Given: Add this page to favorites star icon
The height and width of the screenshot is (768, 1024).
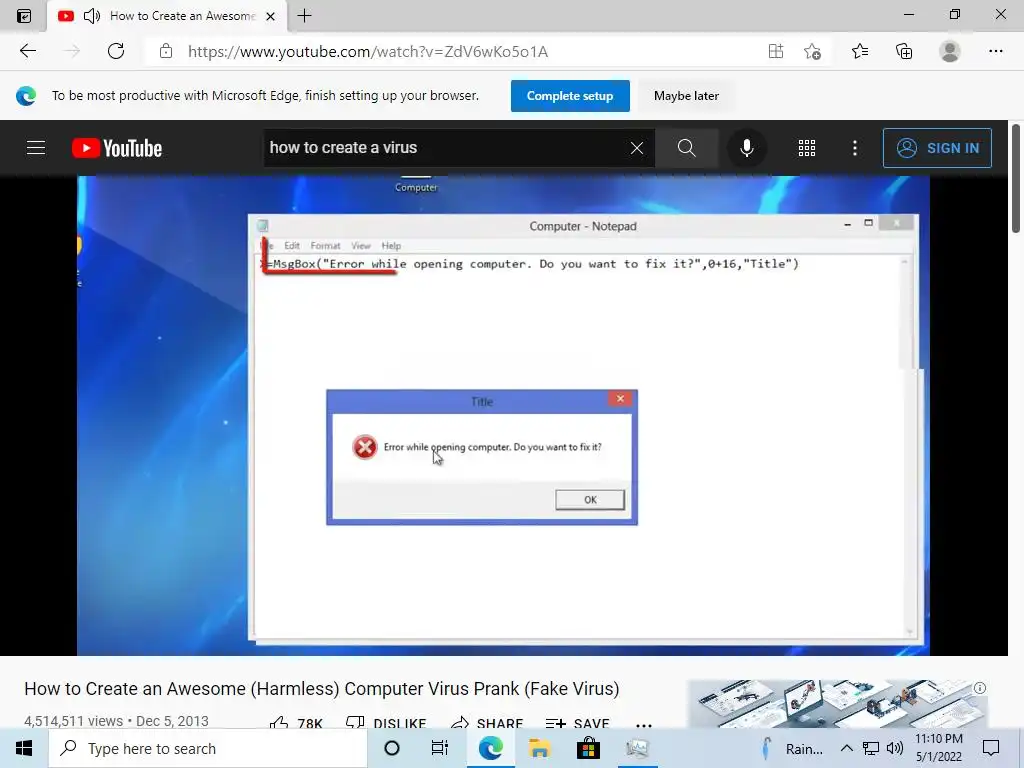Looking at the screenshot, I should [812, 51].
